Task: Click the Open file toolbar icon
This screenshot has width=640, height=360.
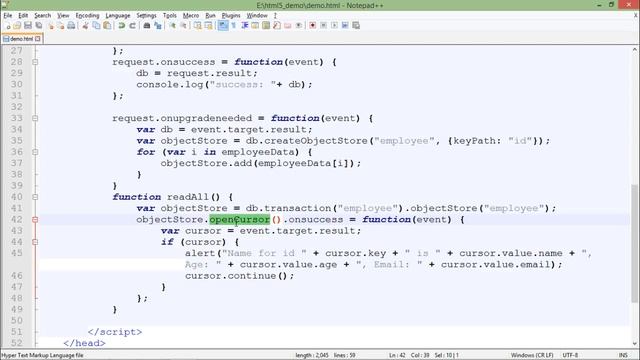Action: [x=17, y=25]
